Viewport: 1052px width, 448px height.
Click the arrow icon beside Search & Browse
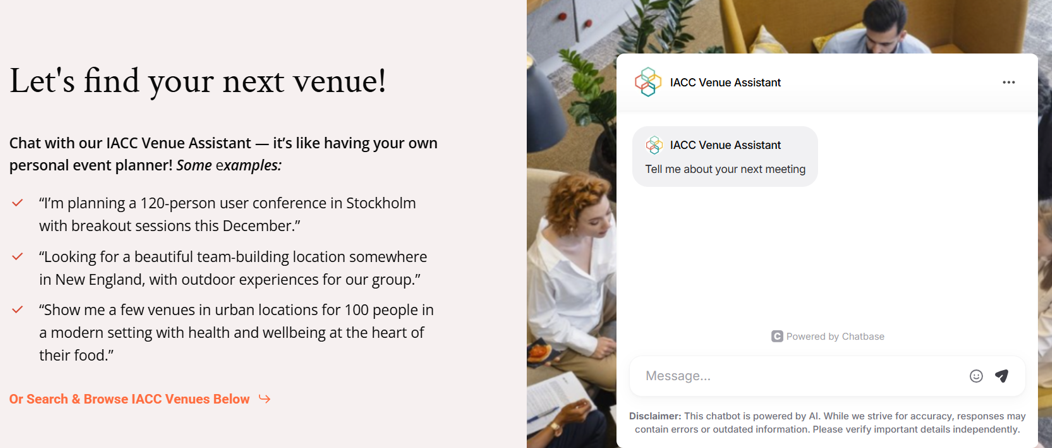(264, 399)
